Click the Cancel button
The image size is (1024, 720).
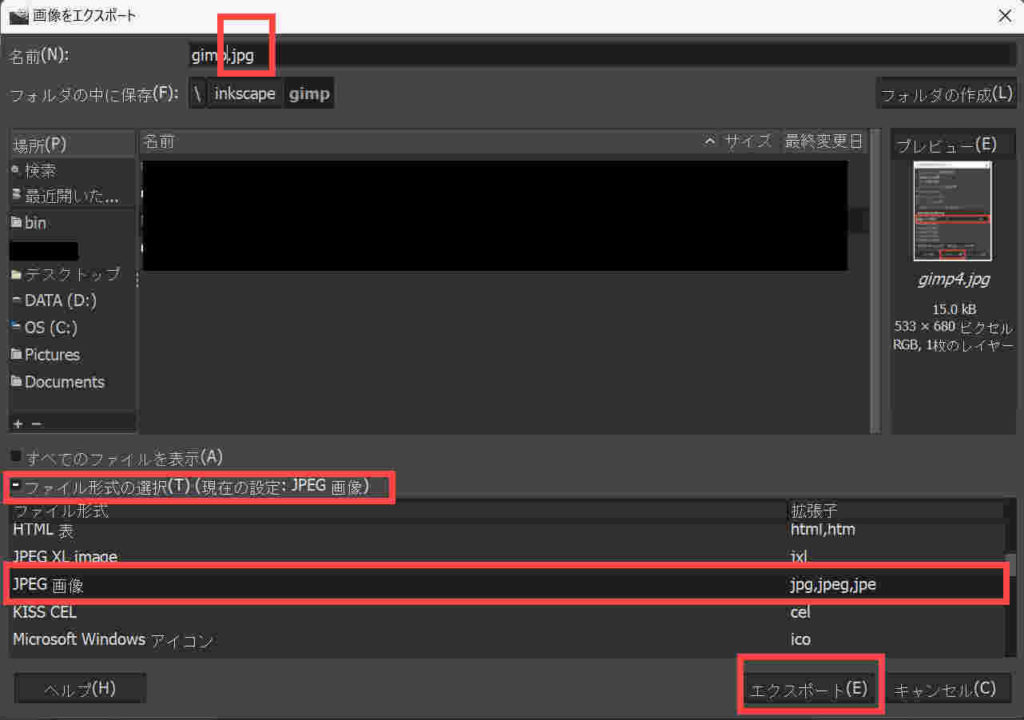[x=945, y=688]
